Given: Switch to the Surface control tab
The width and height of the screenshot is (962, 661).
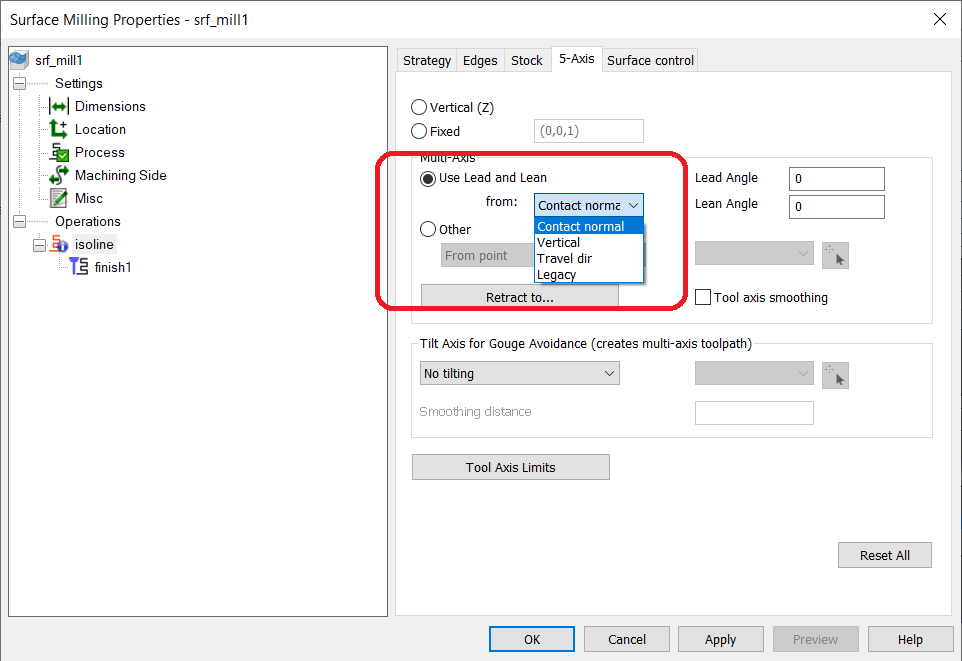Looking at the screenshot, I should [649, 60].
